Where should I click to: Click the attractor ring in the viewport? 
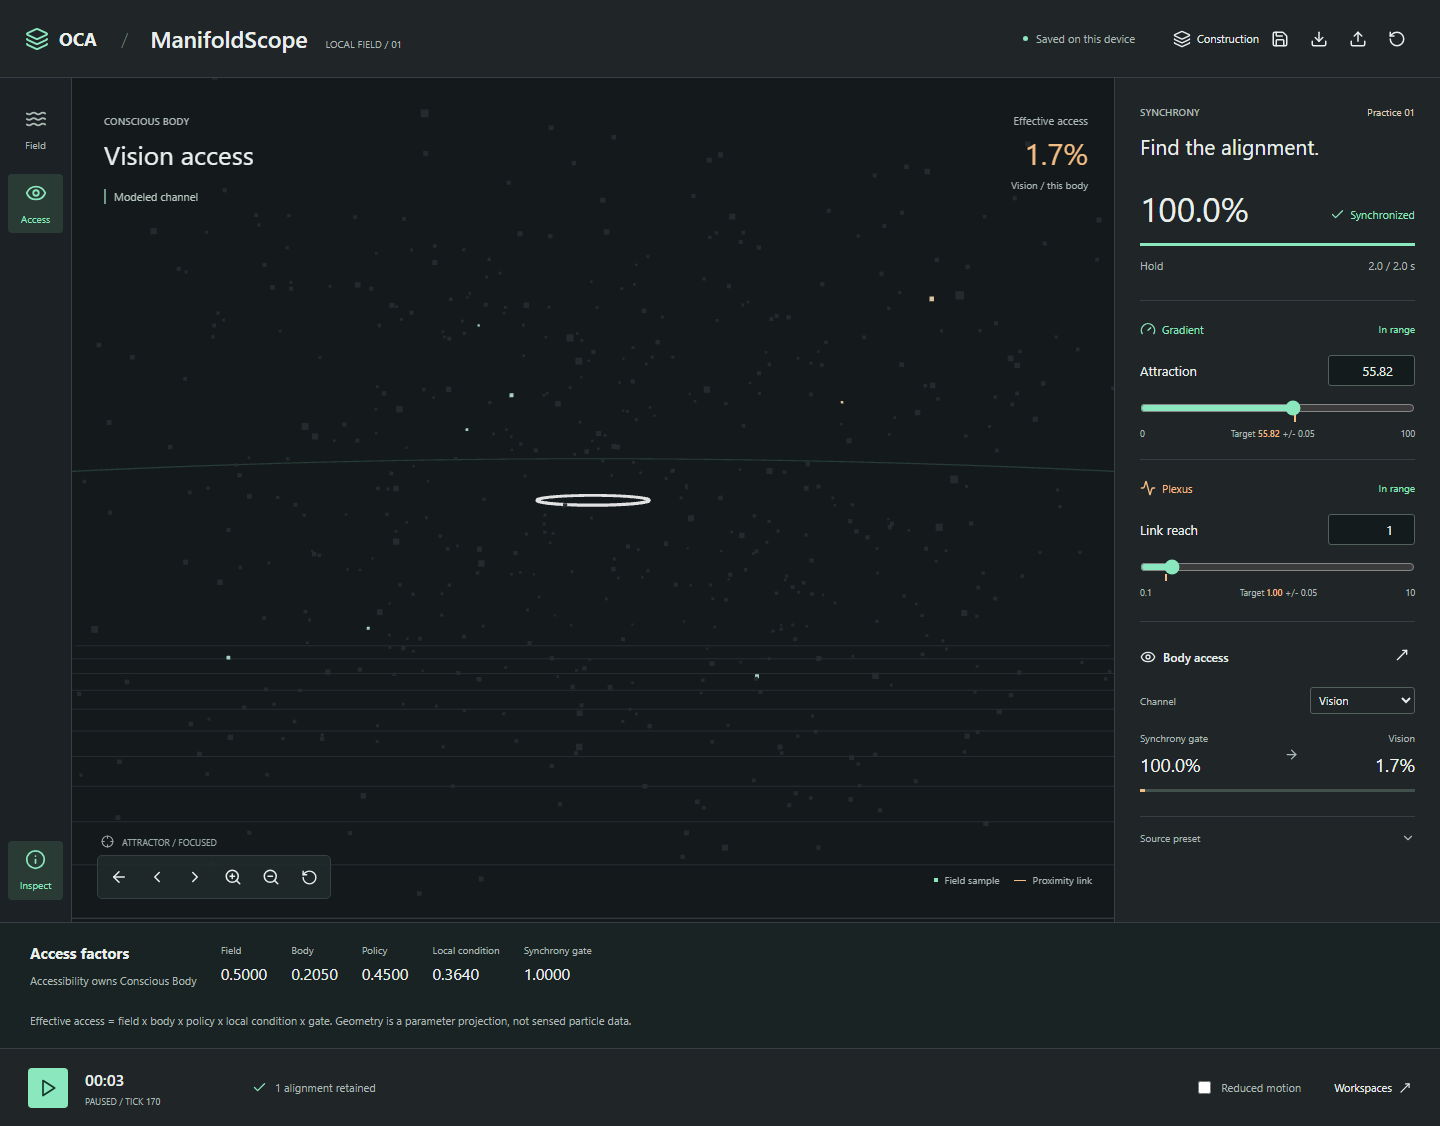click(x=593, y=500)
